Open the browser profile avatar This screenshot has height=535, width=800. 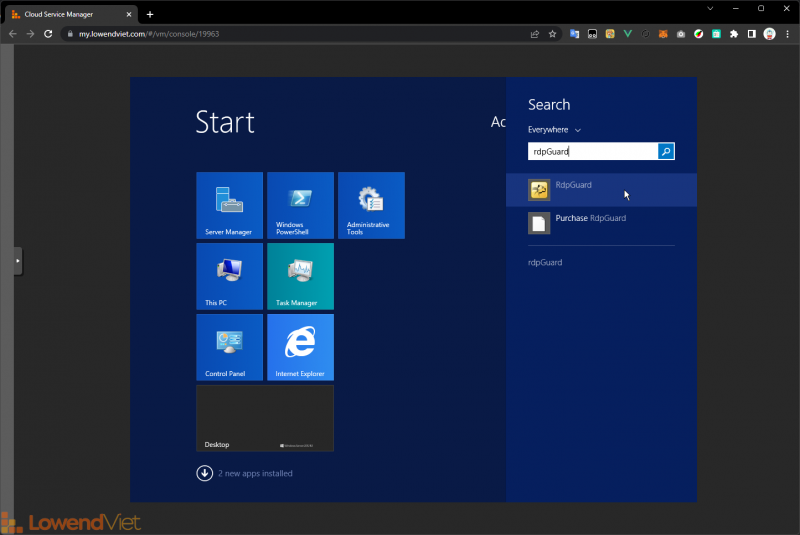(x=769, y=34)
